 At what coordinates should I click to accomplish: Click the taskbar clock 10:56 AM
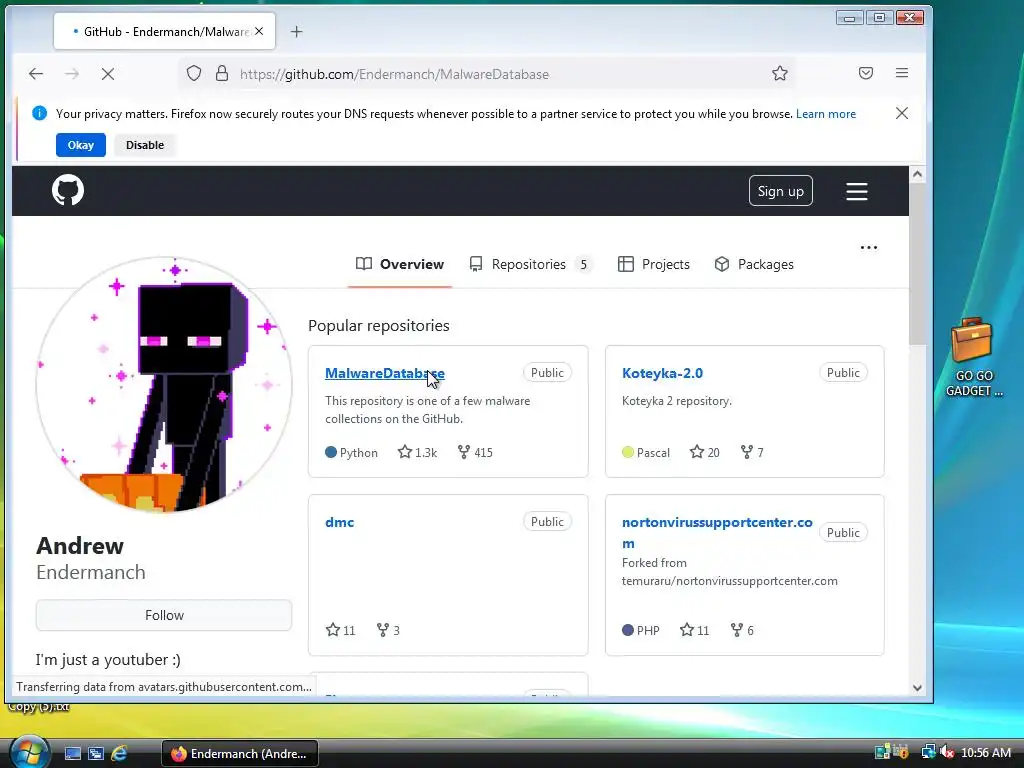(x=985, y=753)
